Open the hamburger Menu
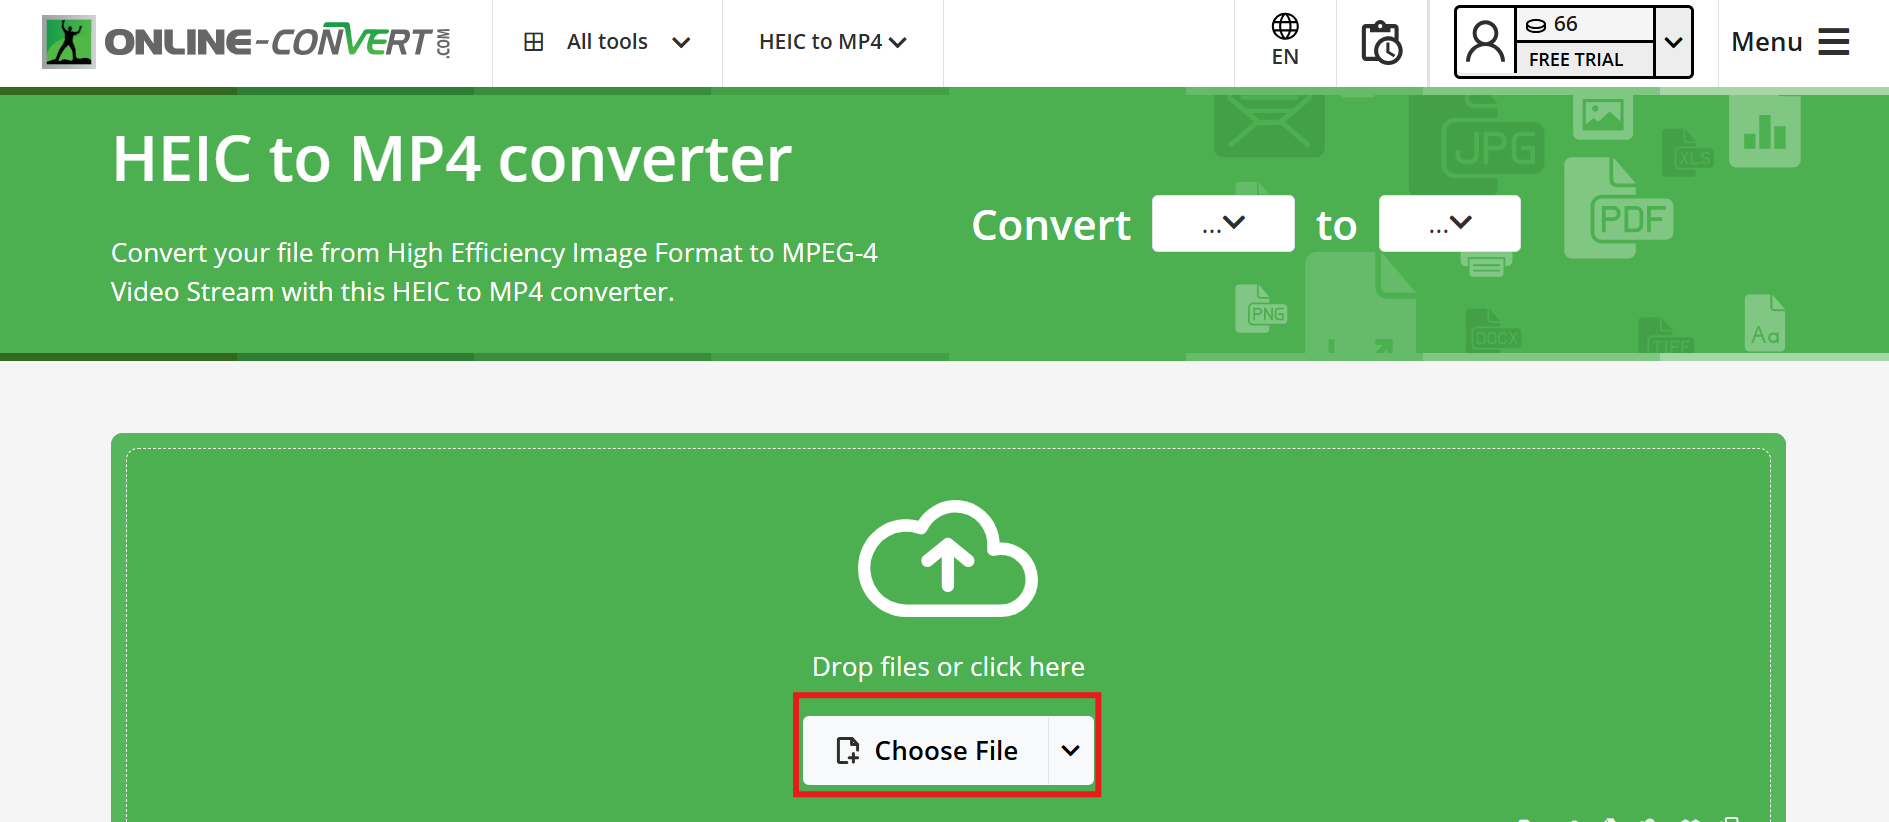The height and width of the screenshot is (822, 1889). (x=1790, y=42)
